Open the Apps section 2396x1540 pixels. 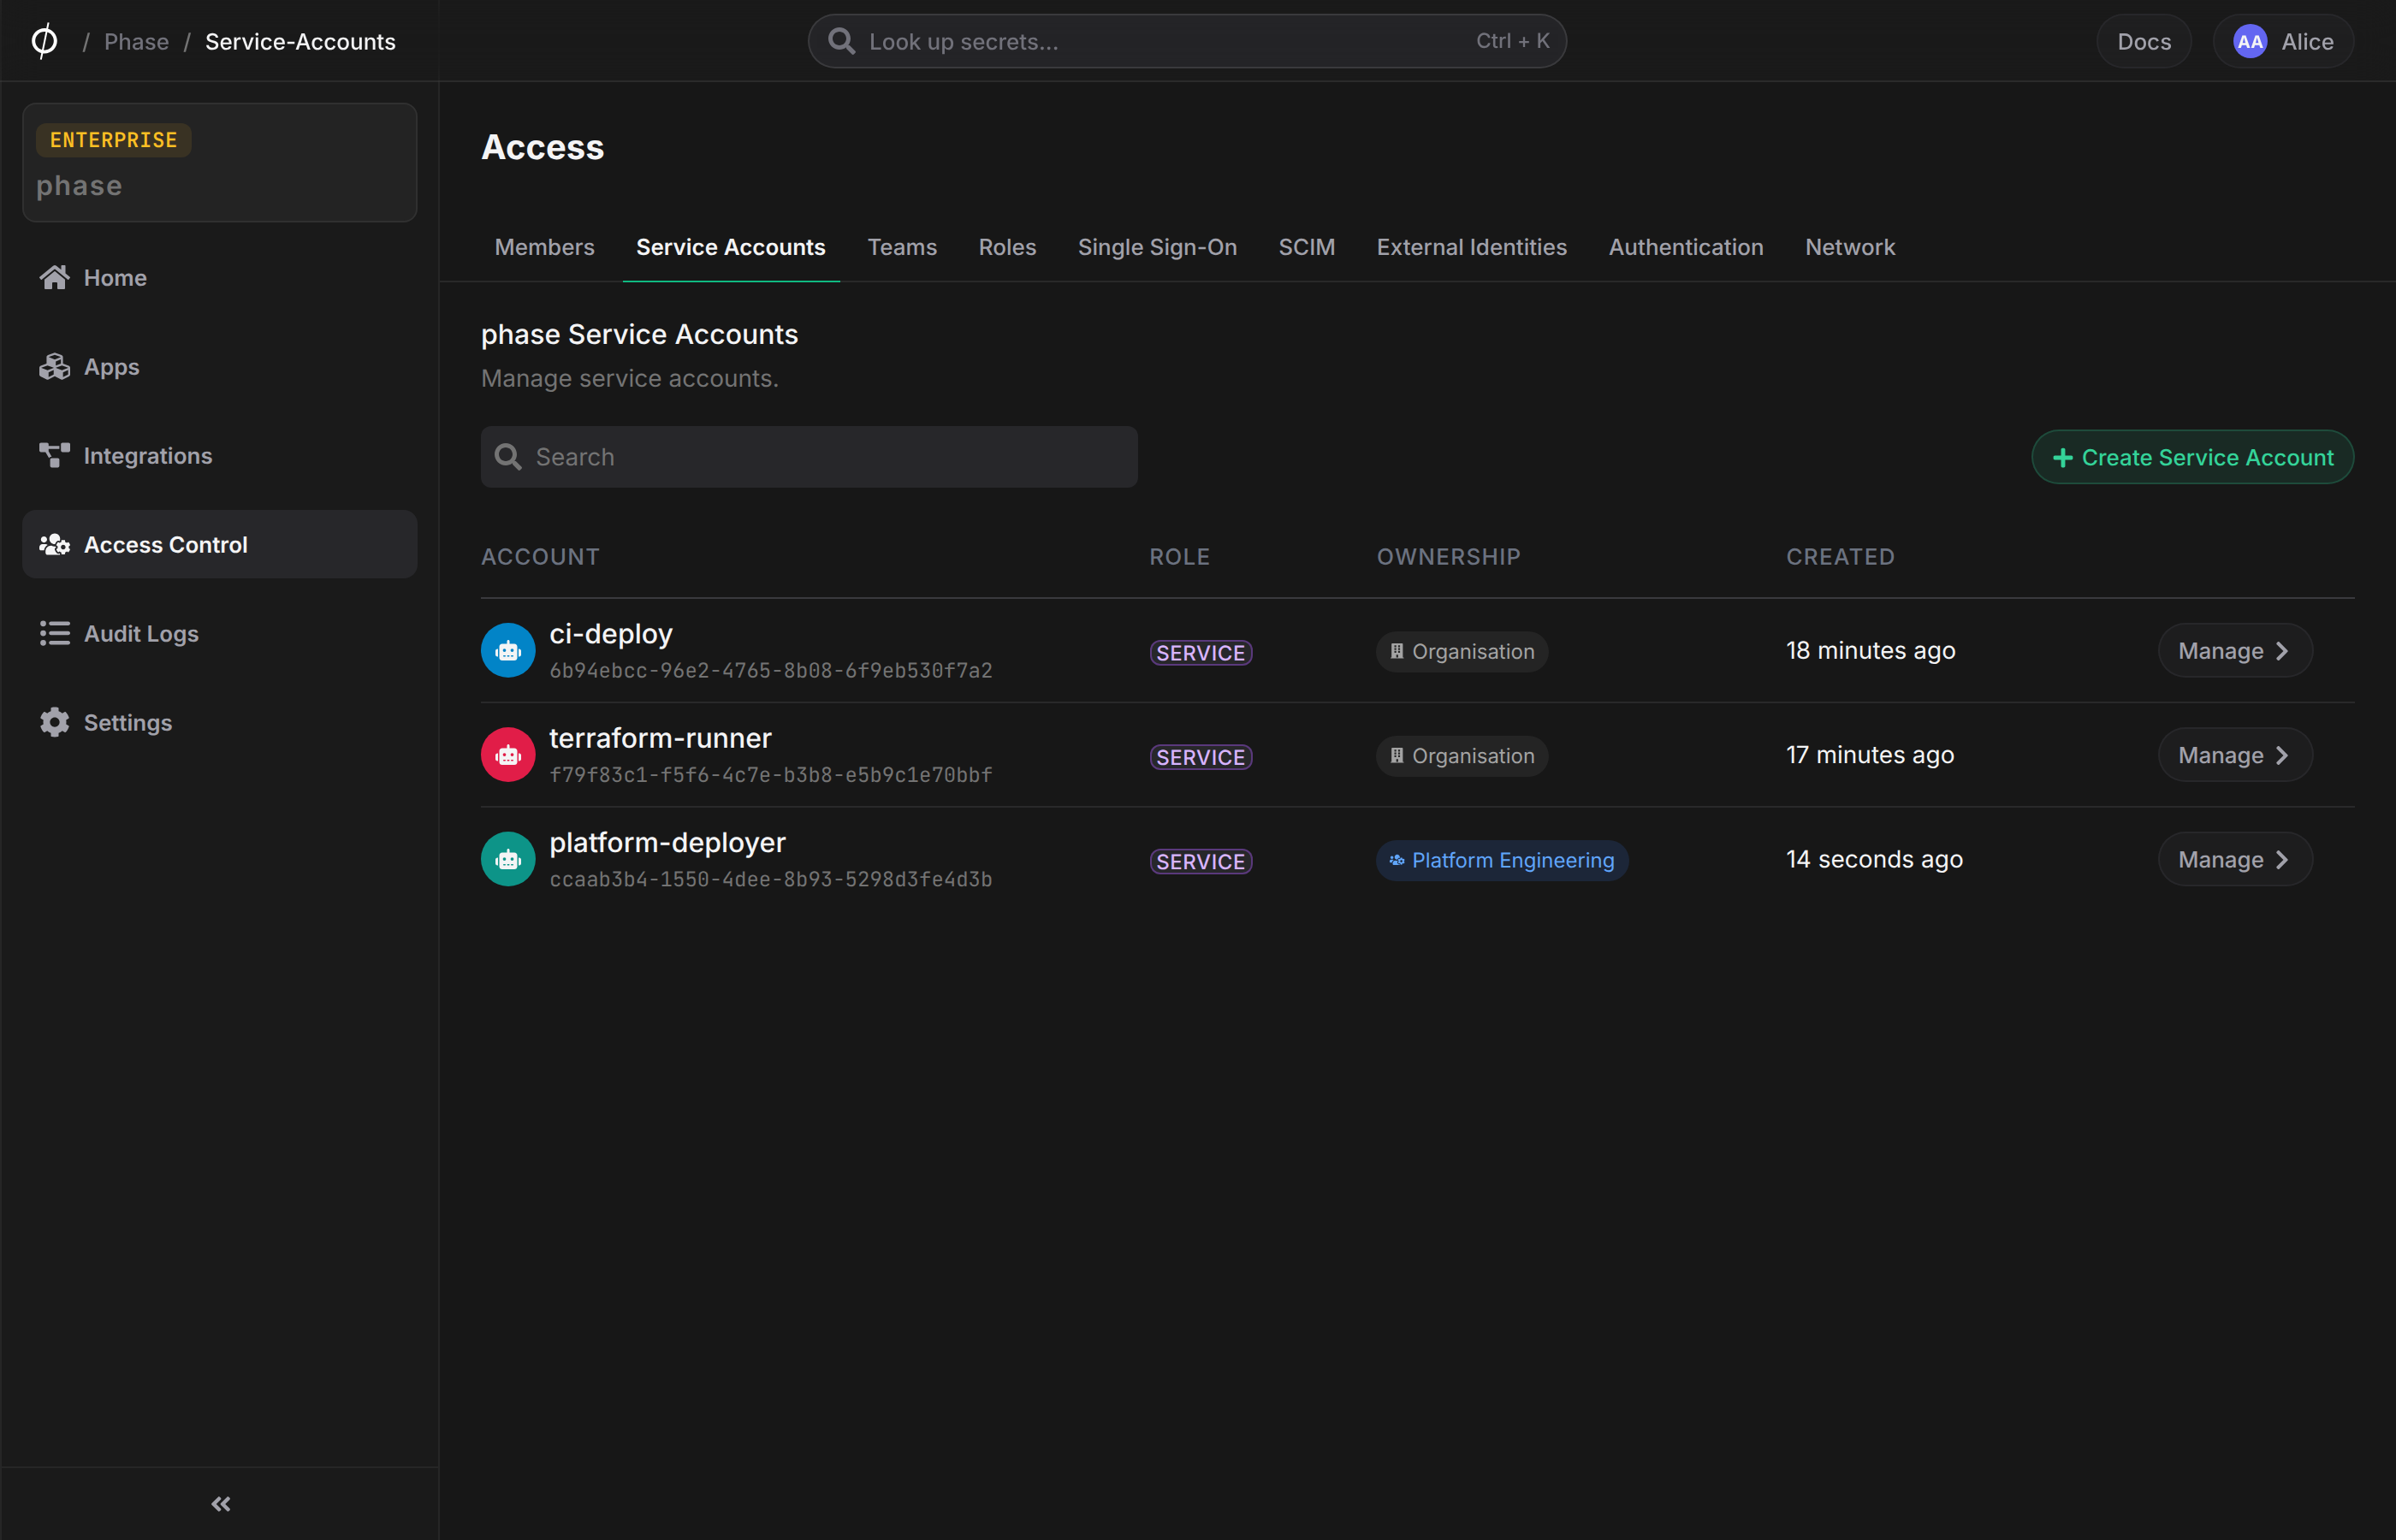[x=219, y=367]
